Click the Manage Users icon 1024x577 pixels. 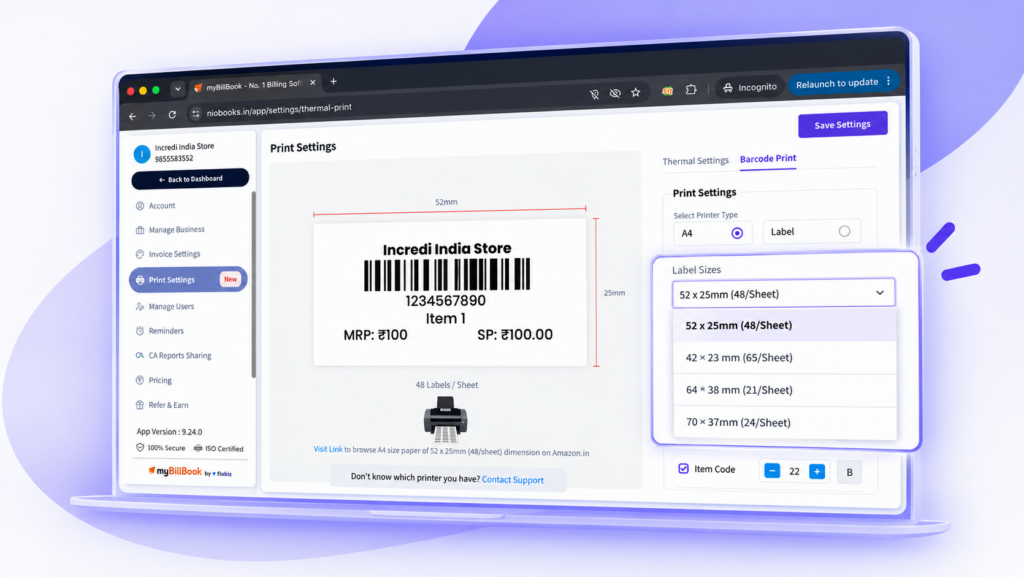pos(140,306)
